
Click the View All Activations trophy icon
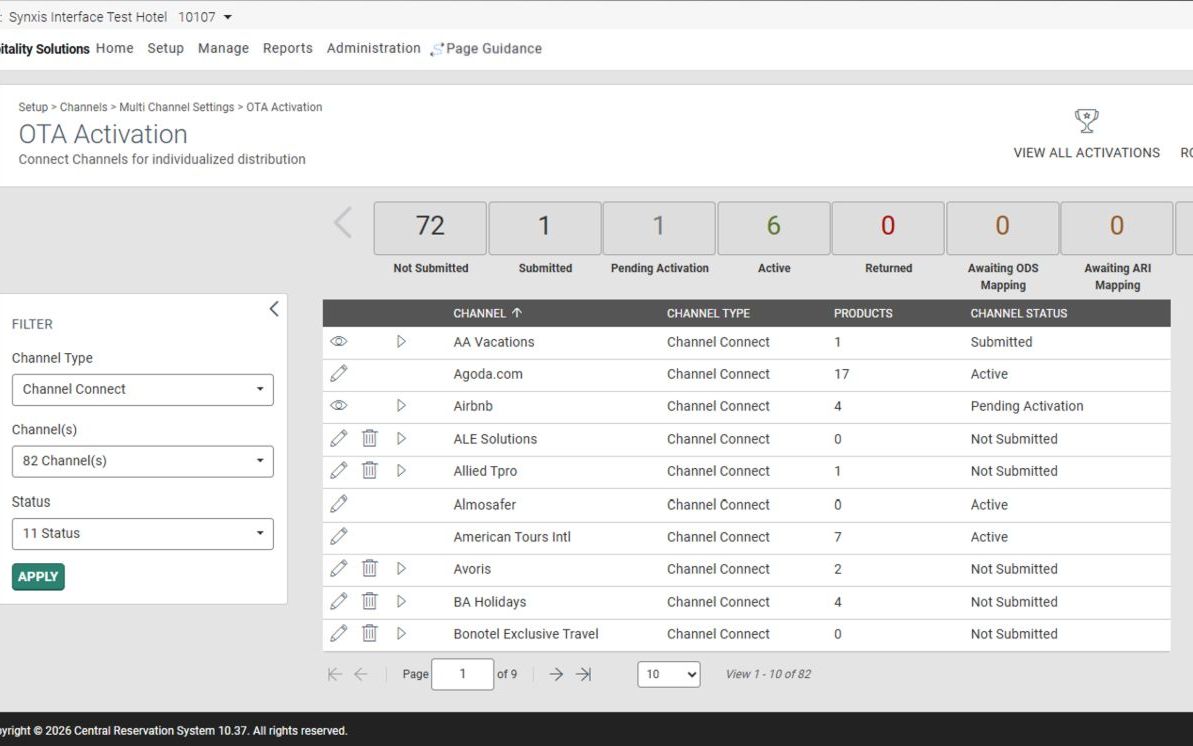1086,120
